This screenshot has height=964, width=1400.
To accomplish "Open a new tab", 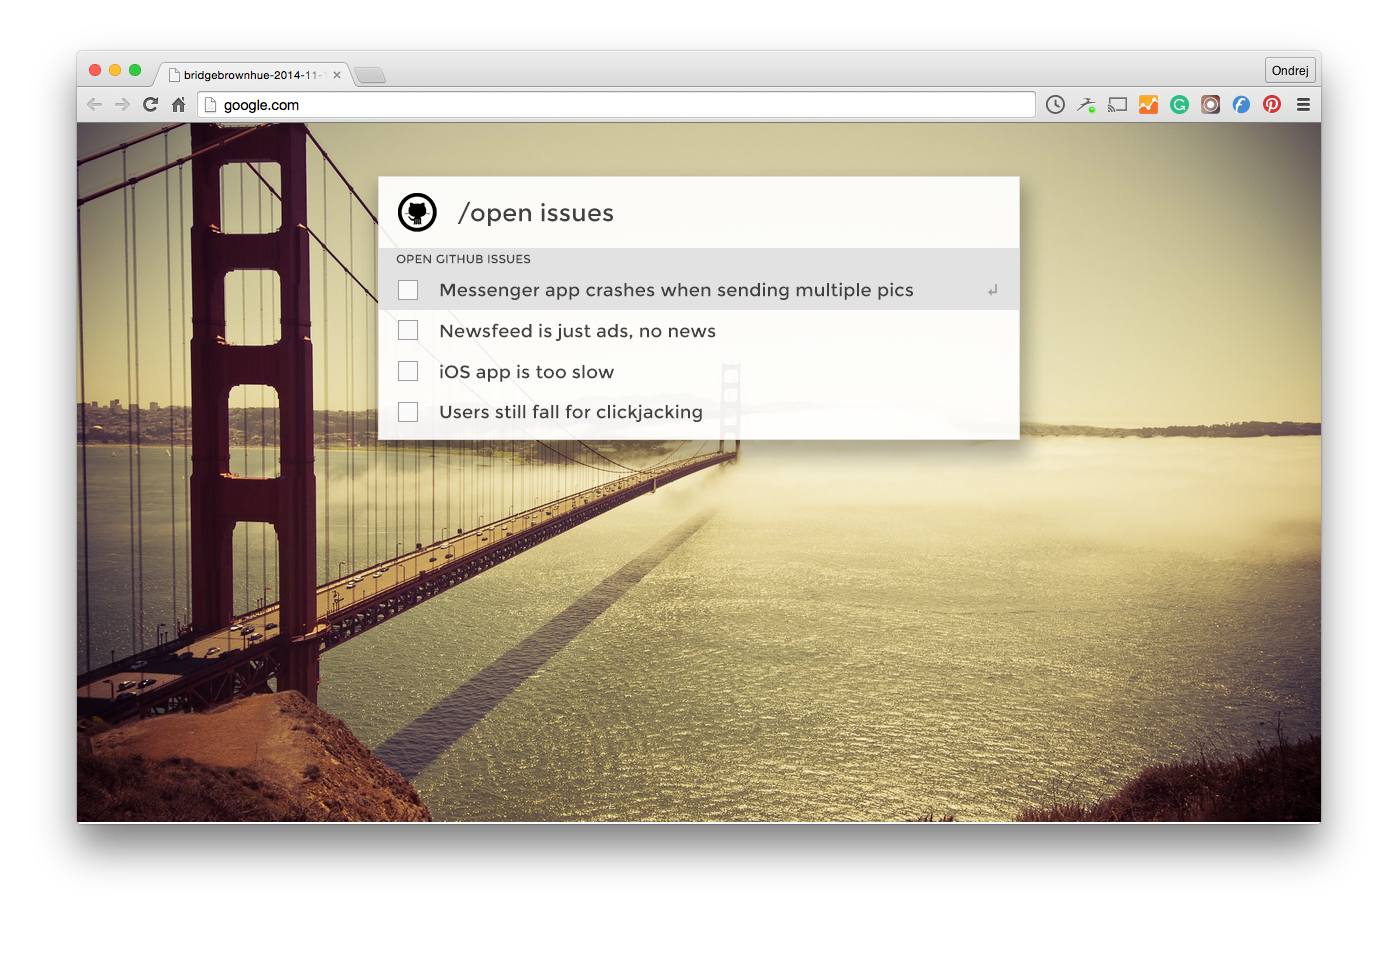I will (370, 75).
